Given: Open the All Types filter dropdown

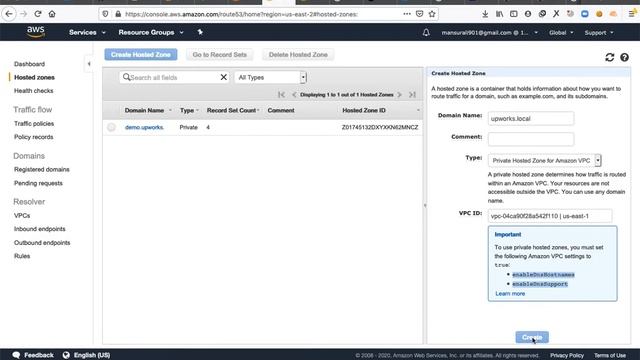Looking at the screenshot, I should click(270, 77).
